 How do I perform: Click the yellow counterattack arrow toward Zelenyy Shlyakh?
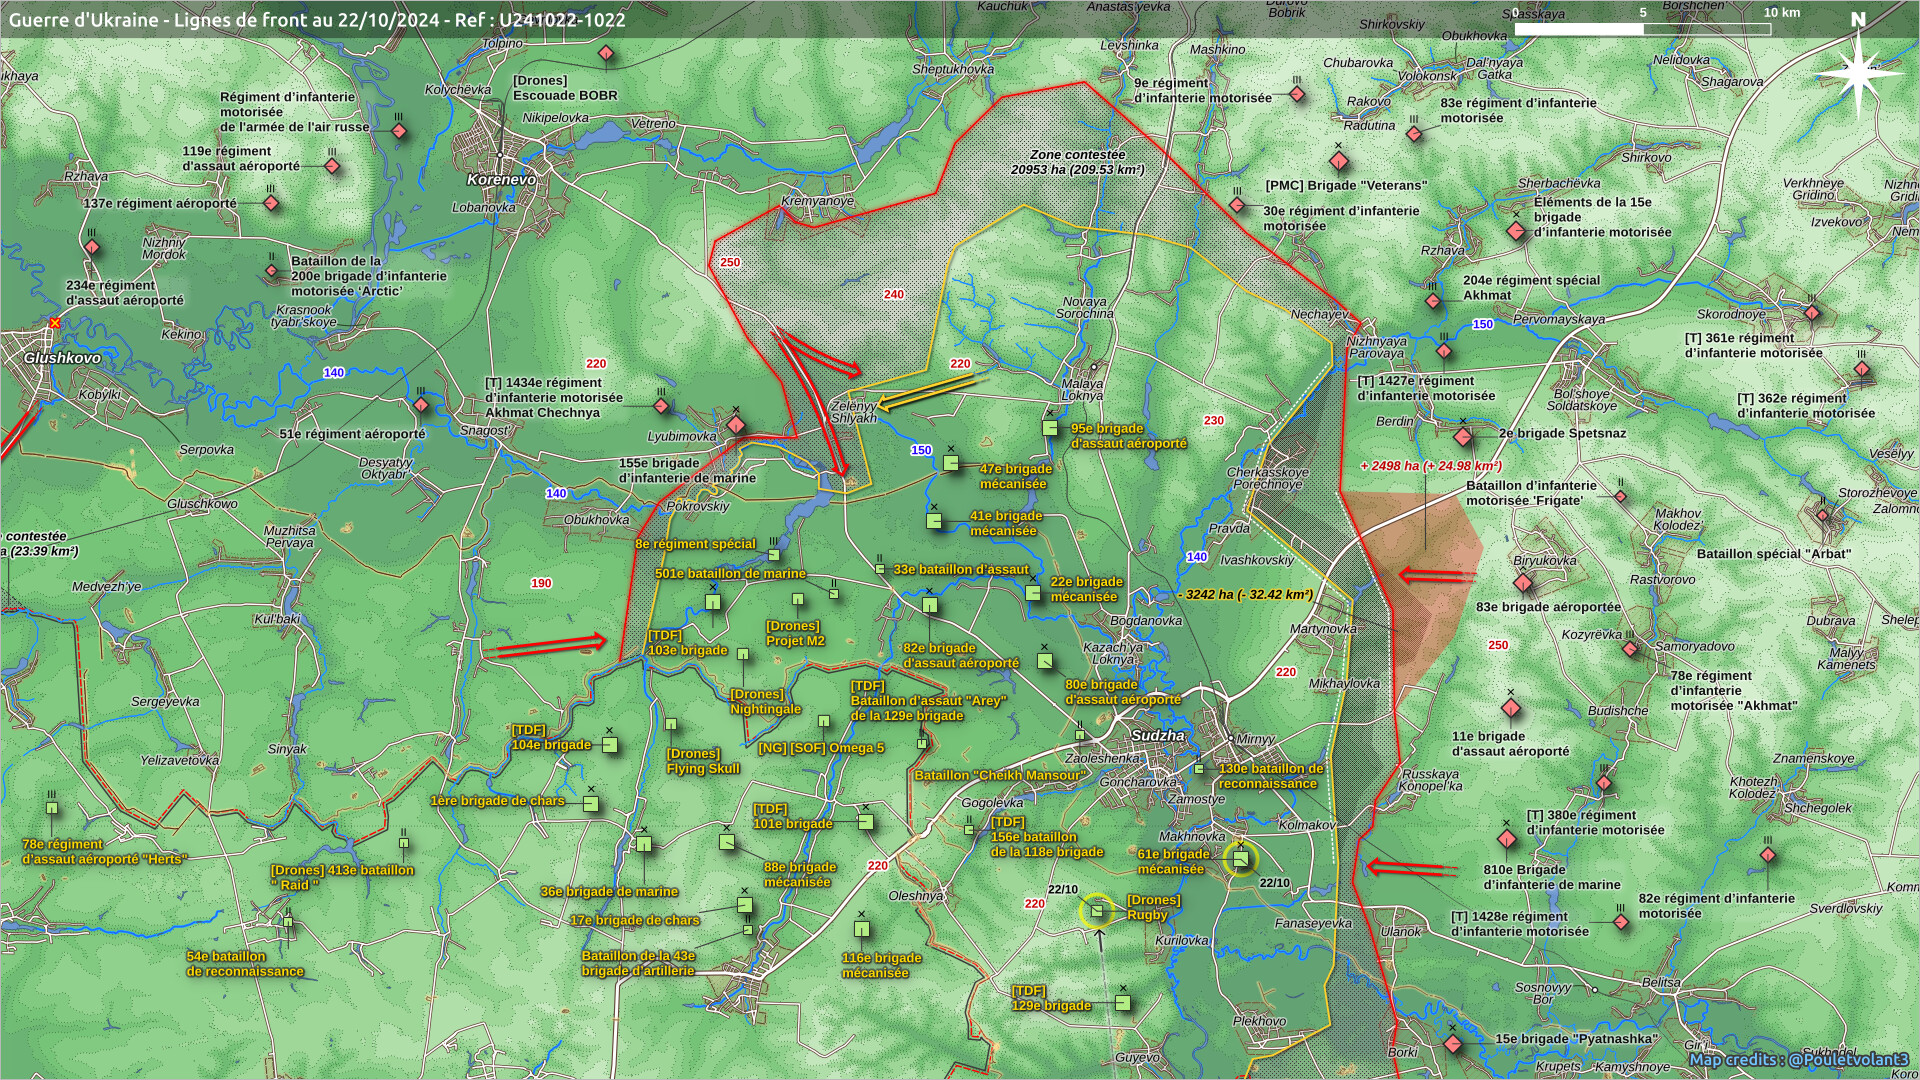(x=928, y=391)
